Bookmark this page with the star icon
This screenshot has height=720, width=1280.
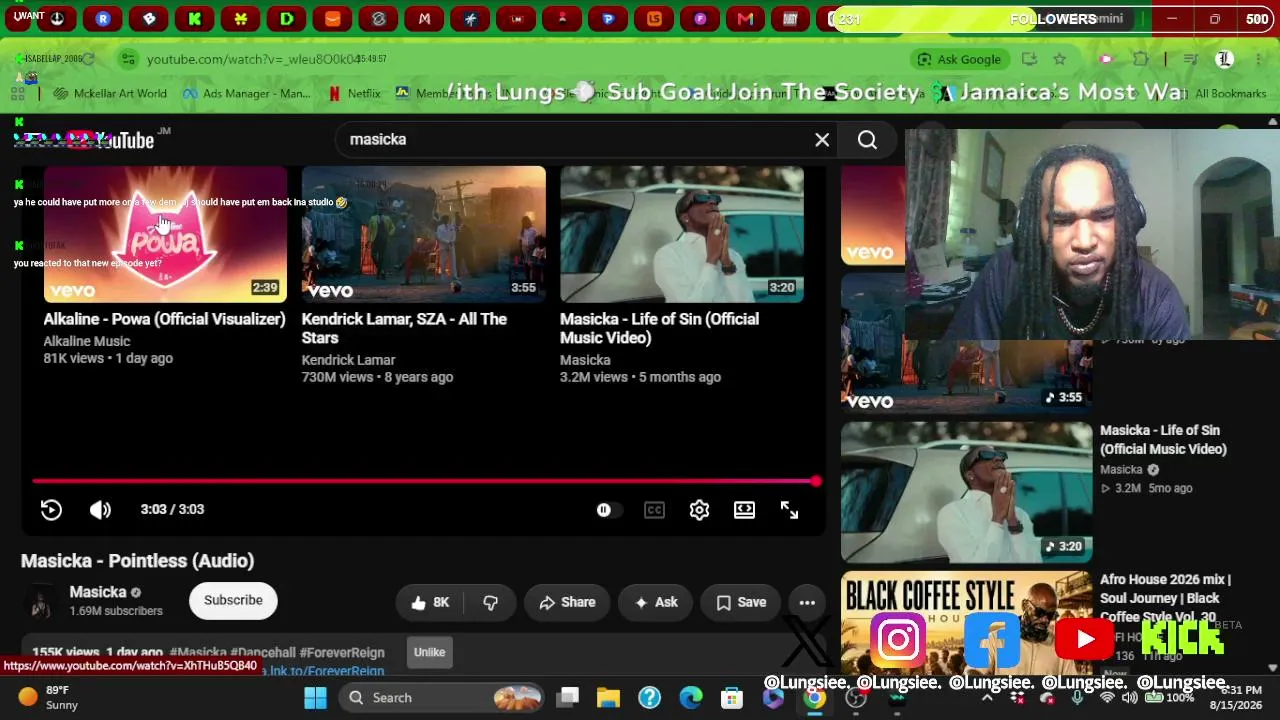pyautogui.click(x=1059, y=59)
